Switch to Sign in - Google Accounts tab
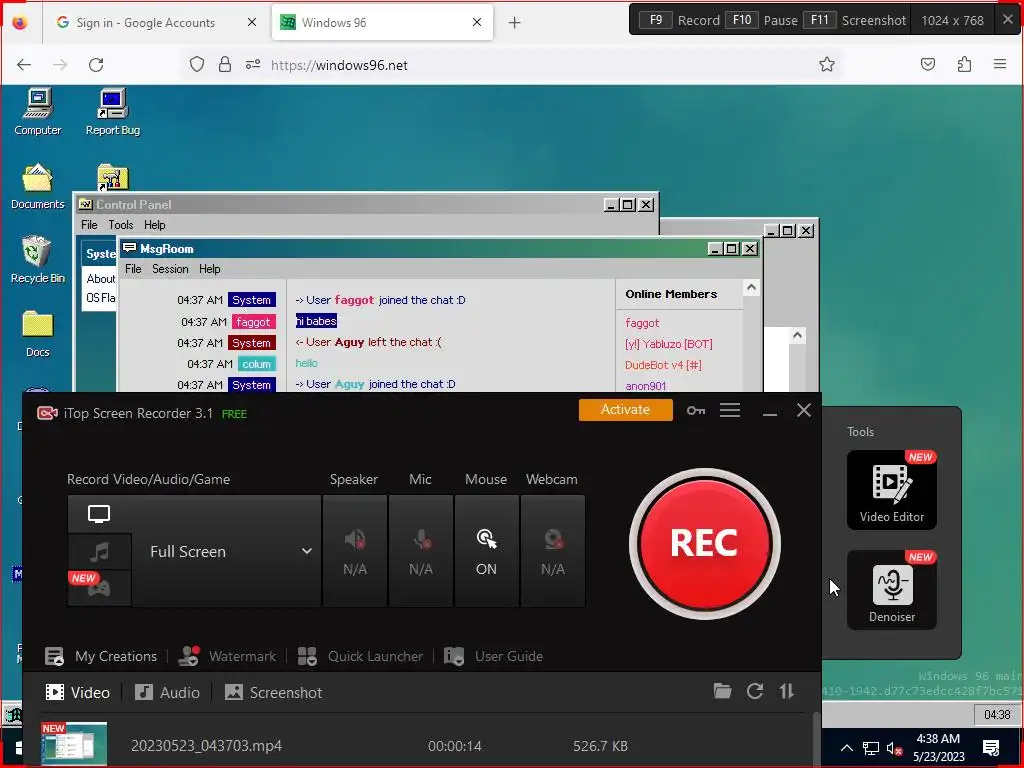 [x=146, y=22]
